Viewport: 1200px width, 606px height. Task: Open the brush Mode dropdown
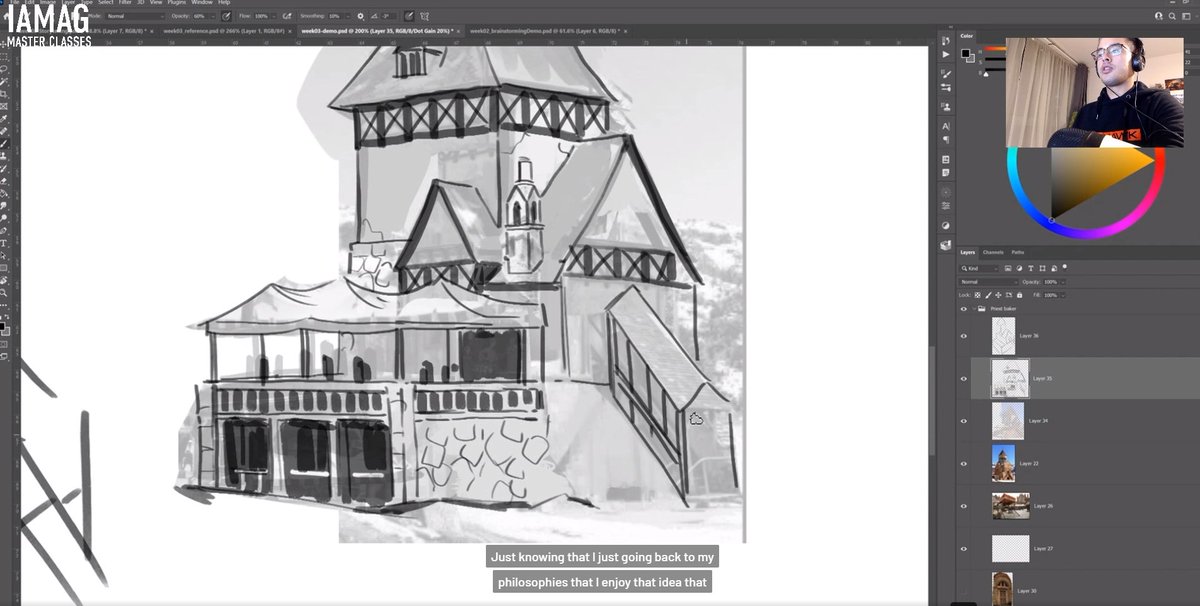pos(135,16)
